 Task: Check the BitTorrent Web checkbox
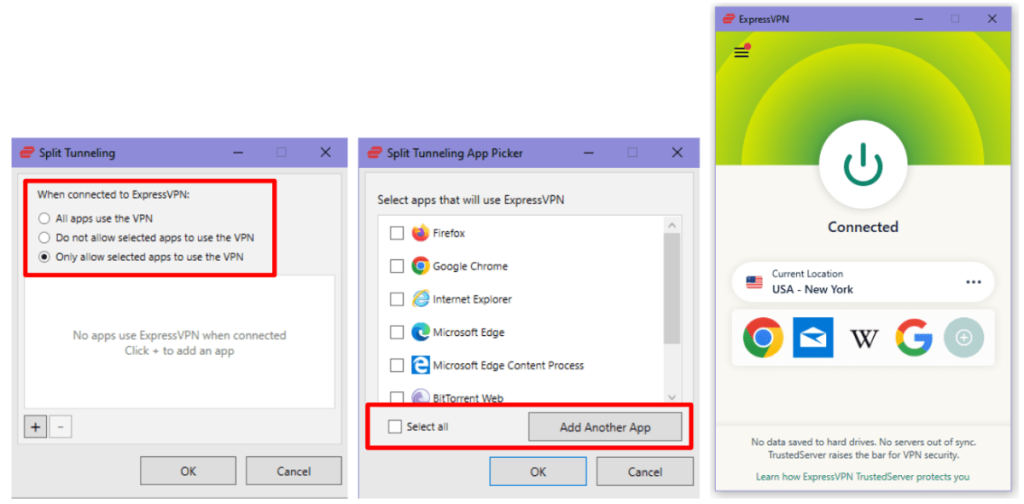396,396
